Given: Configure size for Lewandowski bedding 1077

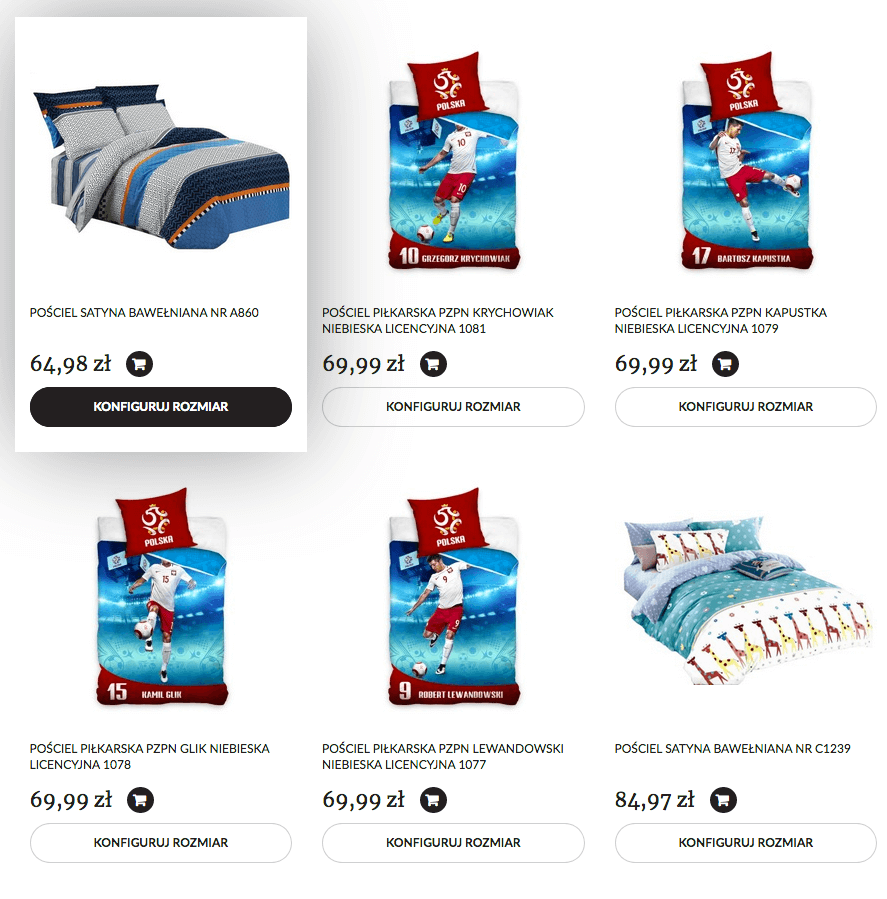Looking at the screenshot, I should [453, 843].
